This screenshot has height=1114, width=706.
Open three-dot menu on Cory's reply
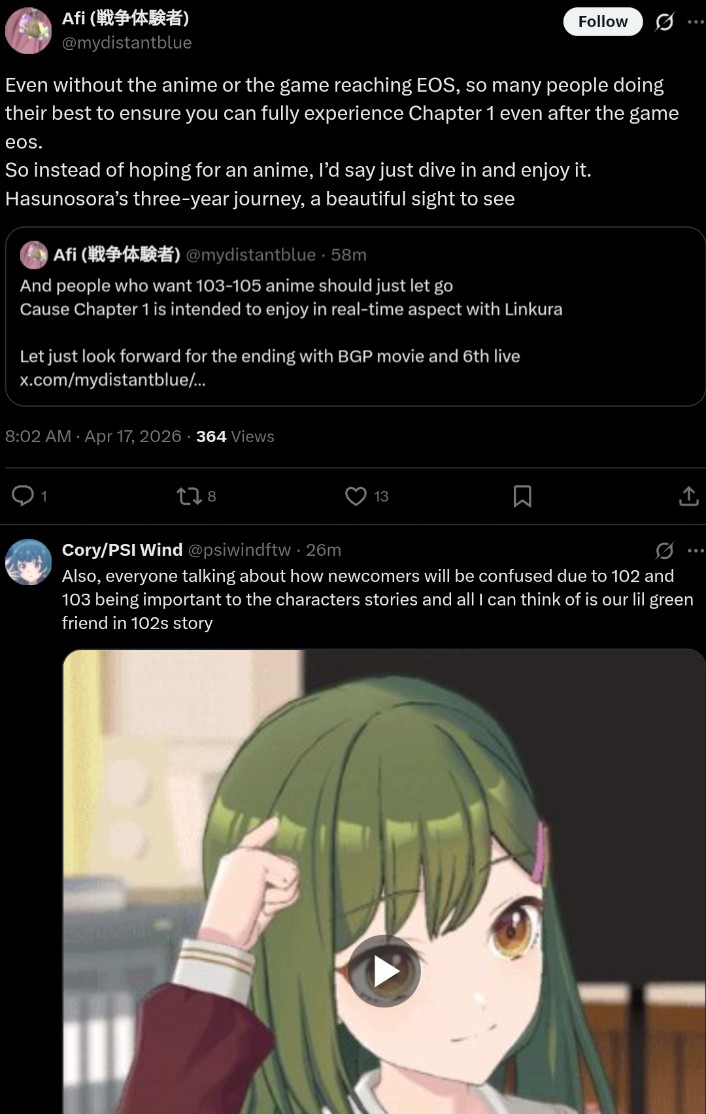pos(695,550)
